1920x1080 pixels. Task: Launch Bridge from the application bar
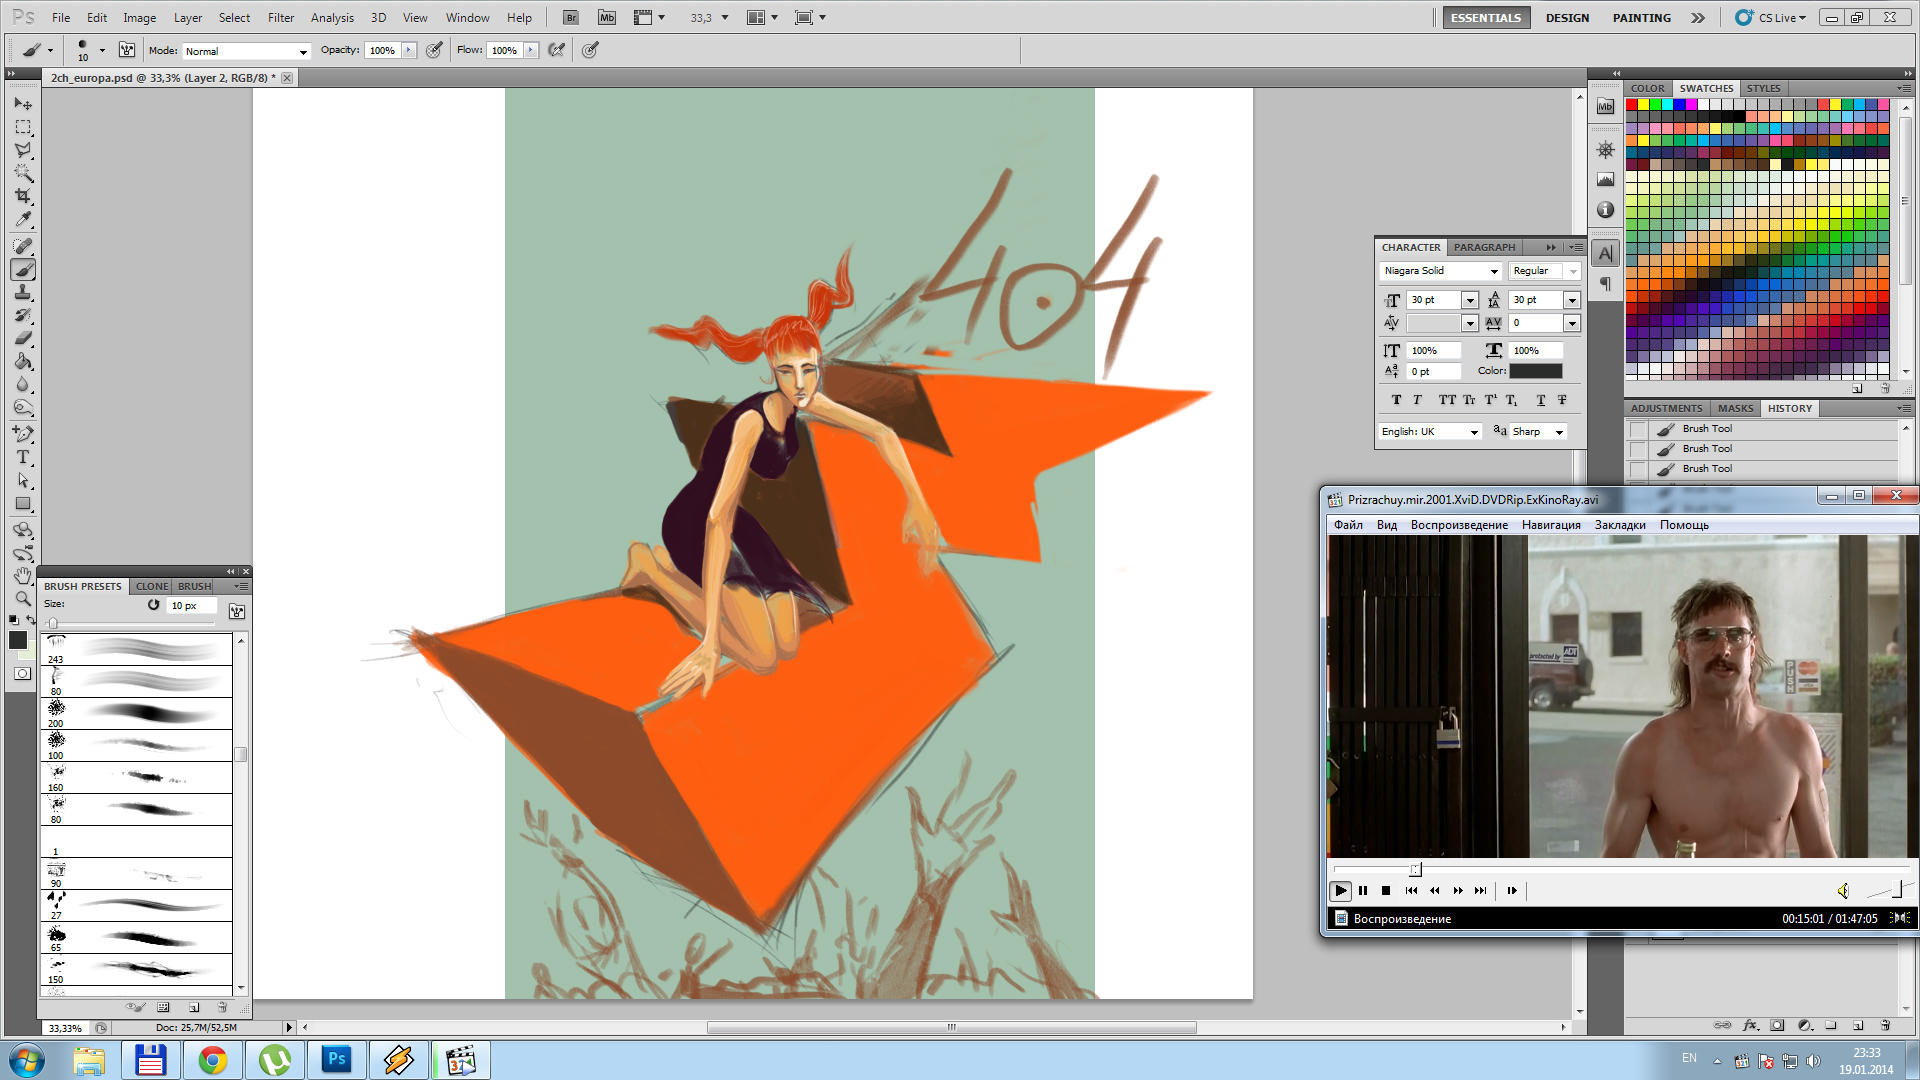pyautogui.click(x=571, y=17)
